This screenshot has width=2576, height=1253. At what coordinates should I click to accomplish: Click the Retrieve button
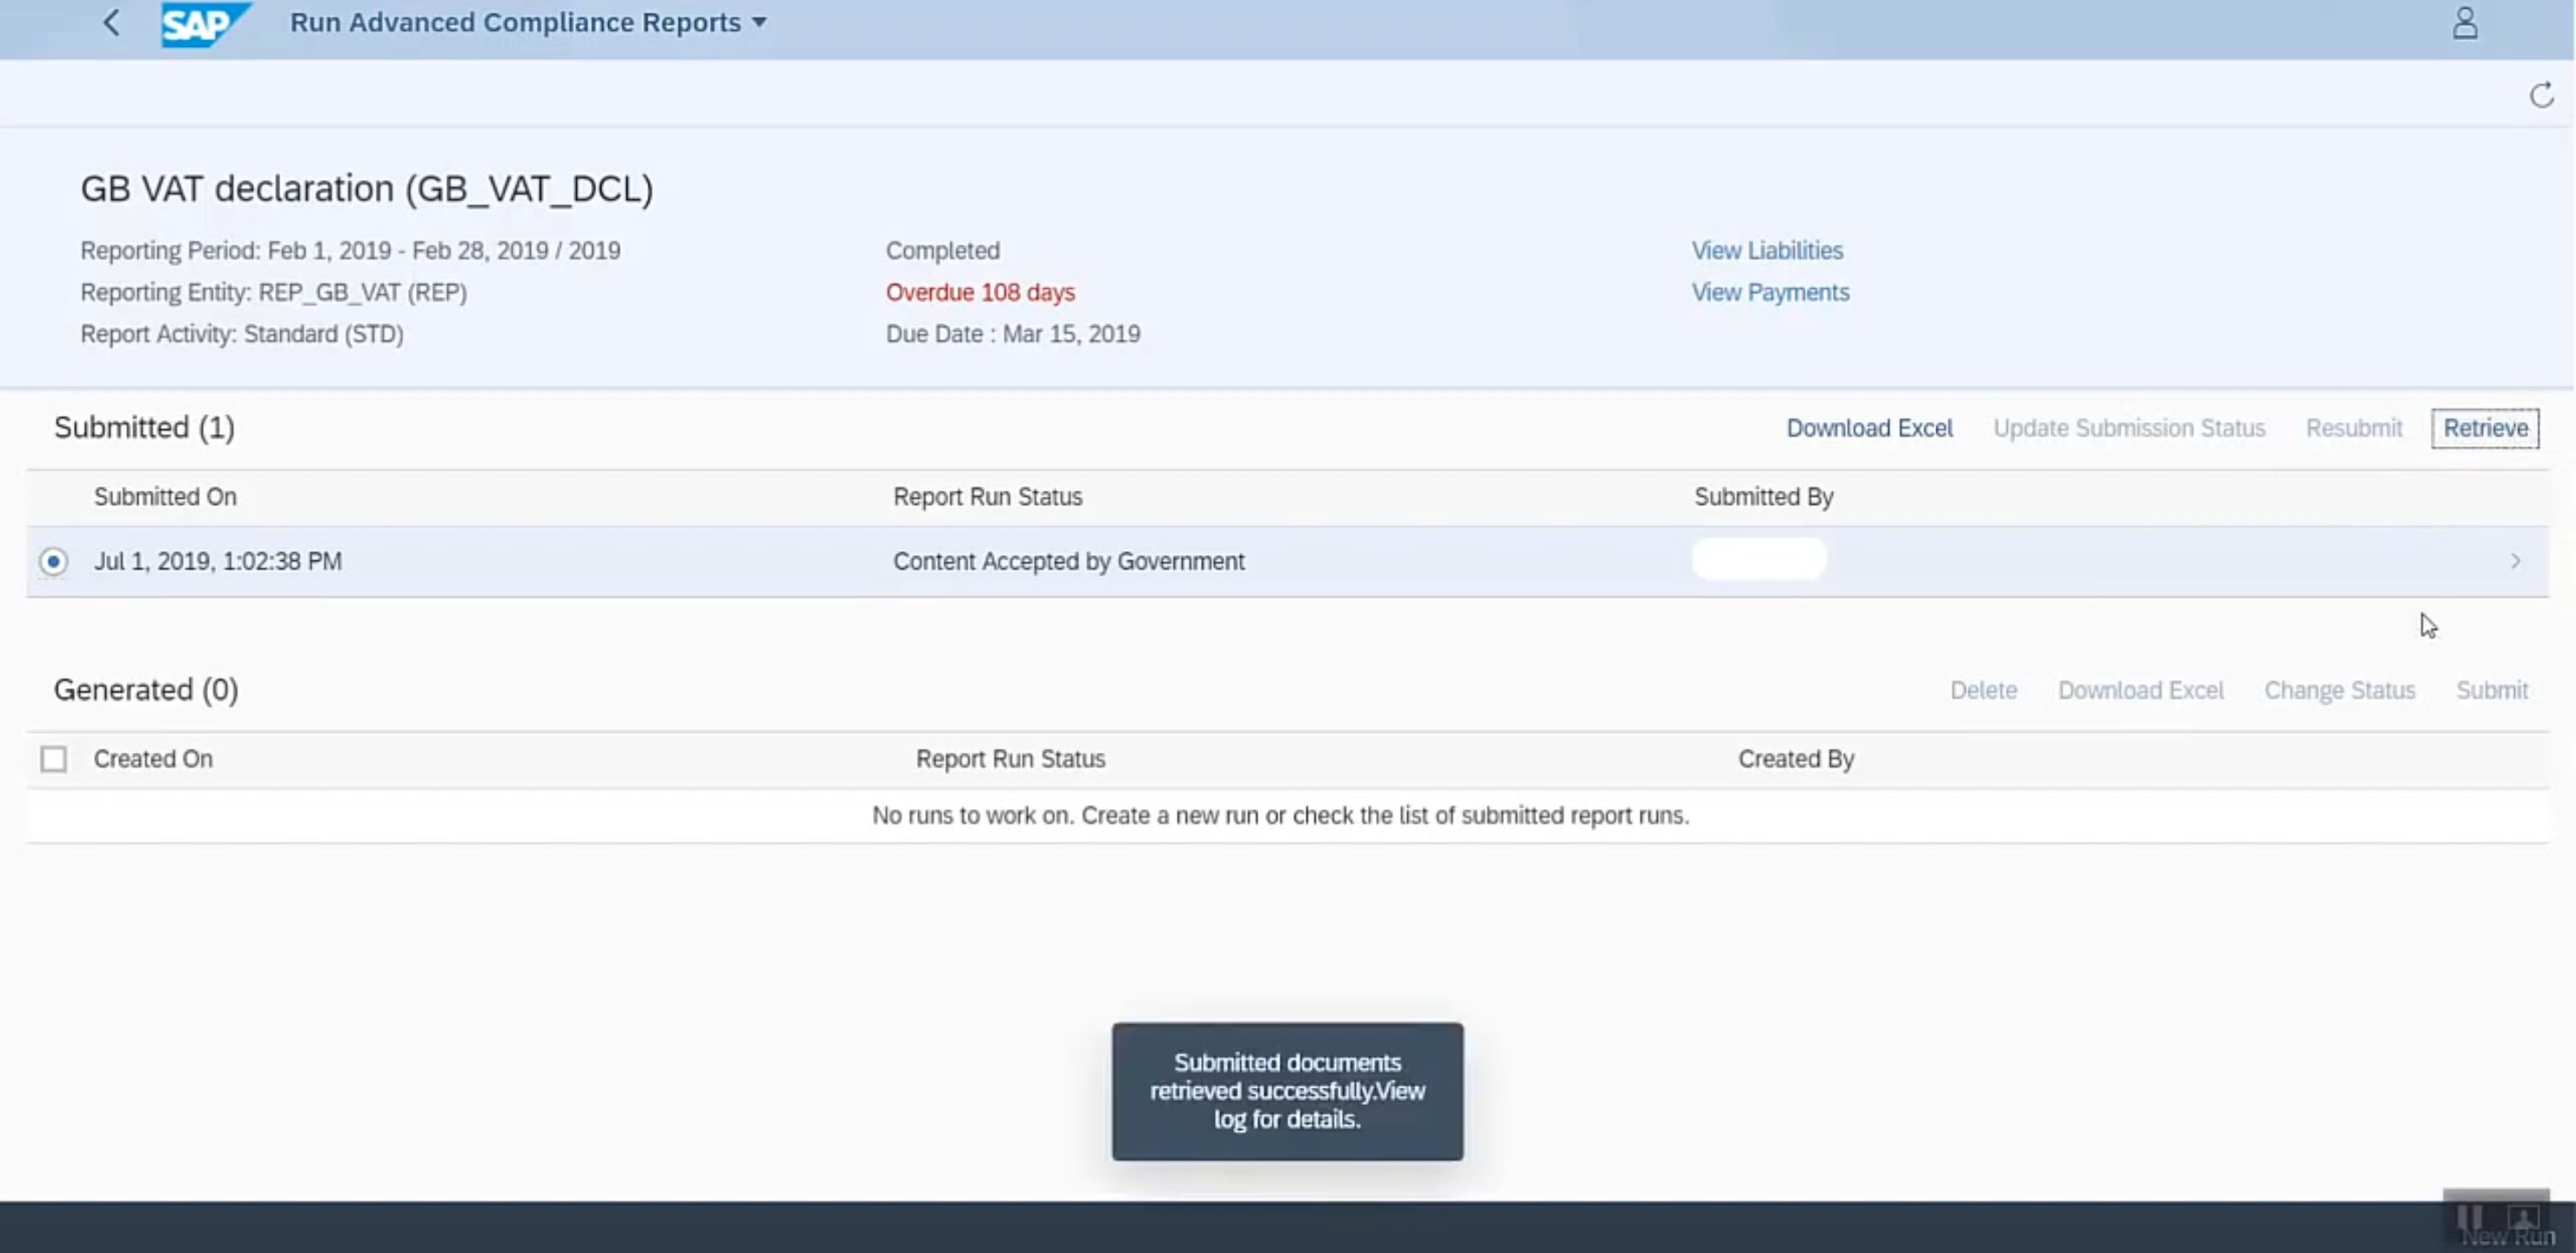[2485, 429]
